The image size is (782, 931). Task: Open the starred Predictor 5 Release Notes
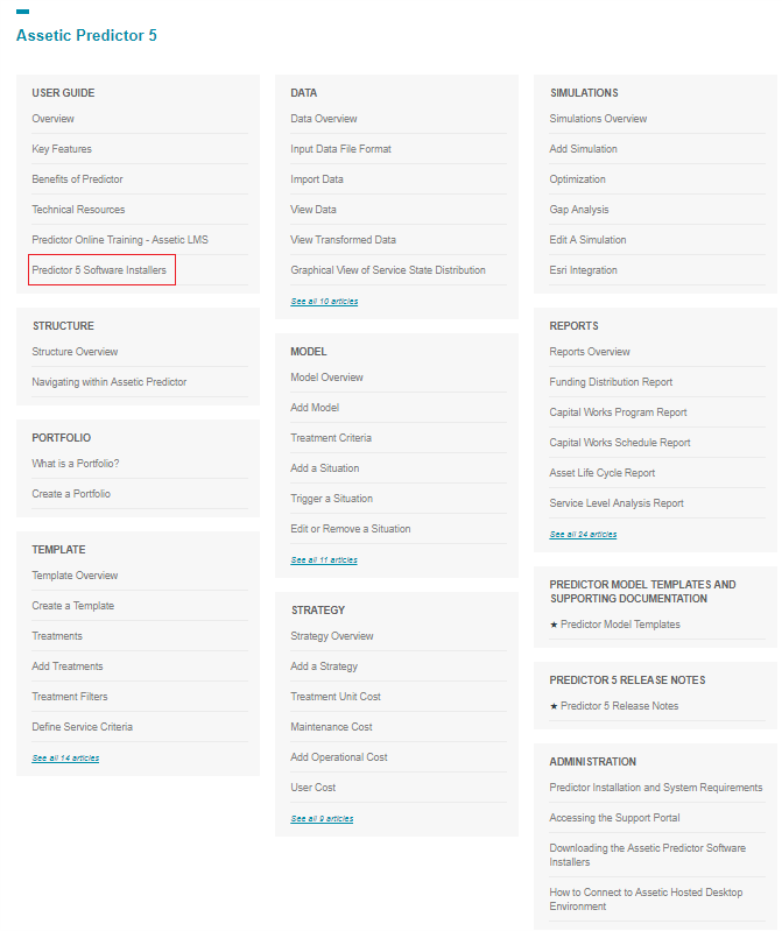point(618,706)
